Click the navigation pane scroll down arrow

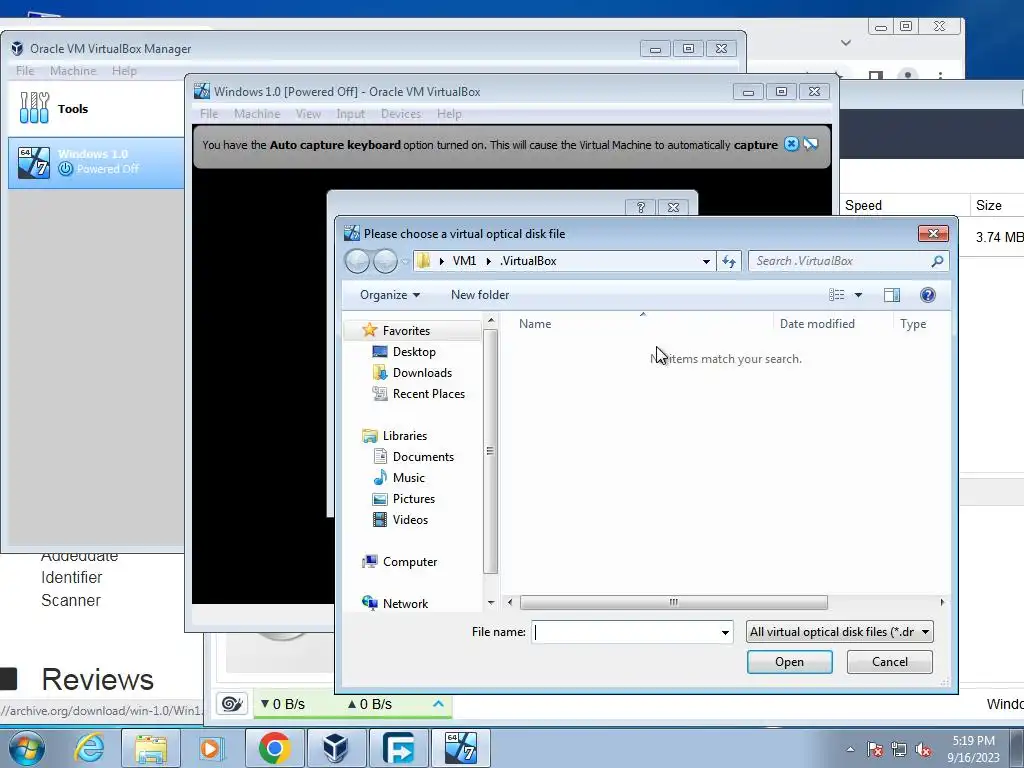[491, 602]
